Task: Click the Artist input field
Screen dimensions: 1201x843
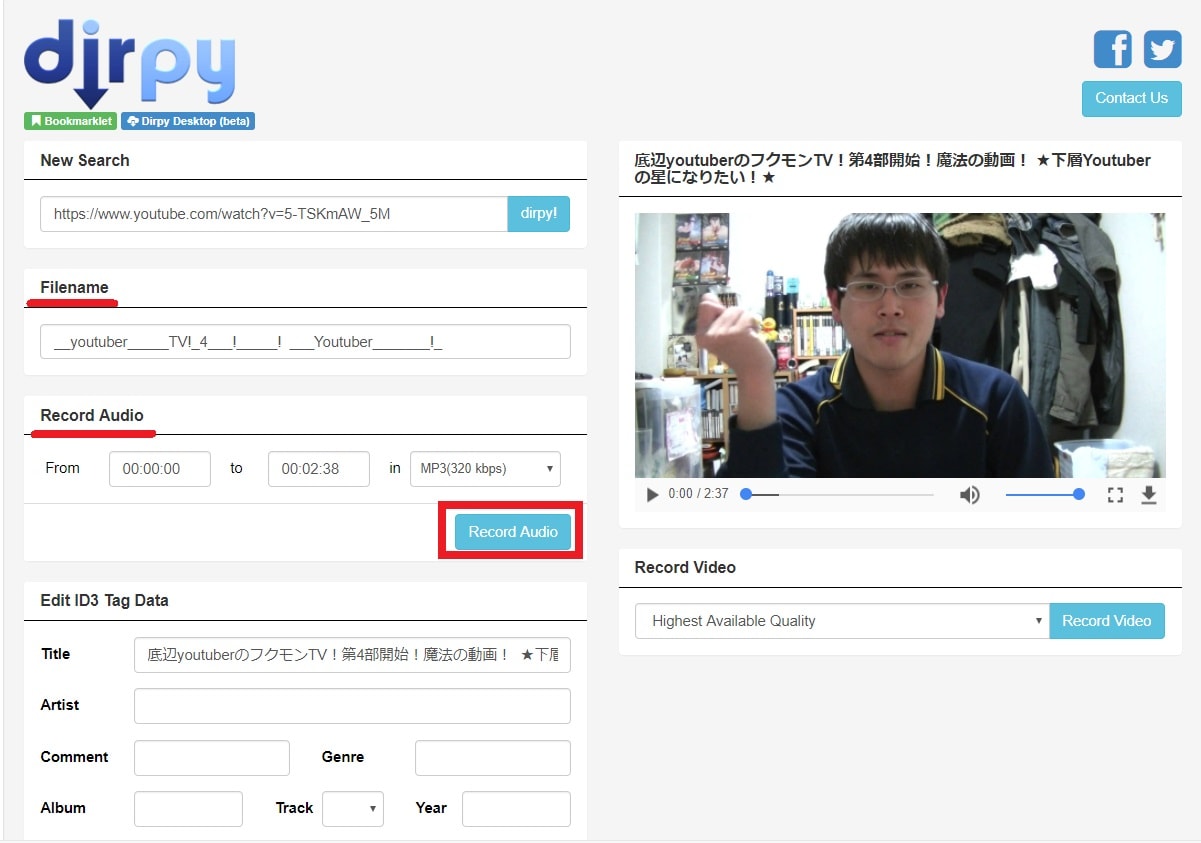Action: pos(352,706)
